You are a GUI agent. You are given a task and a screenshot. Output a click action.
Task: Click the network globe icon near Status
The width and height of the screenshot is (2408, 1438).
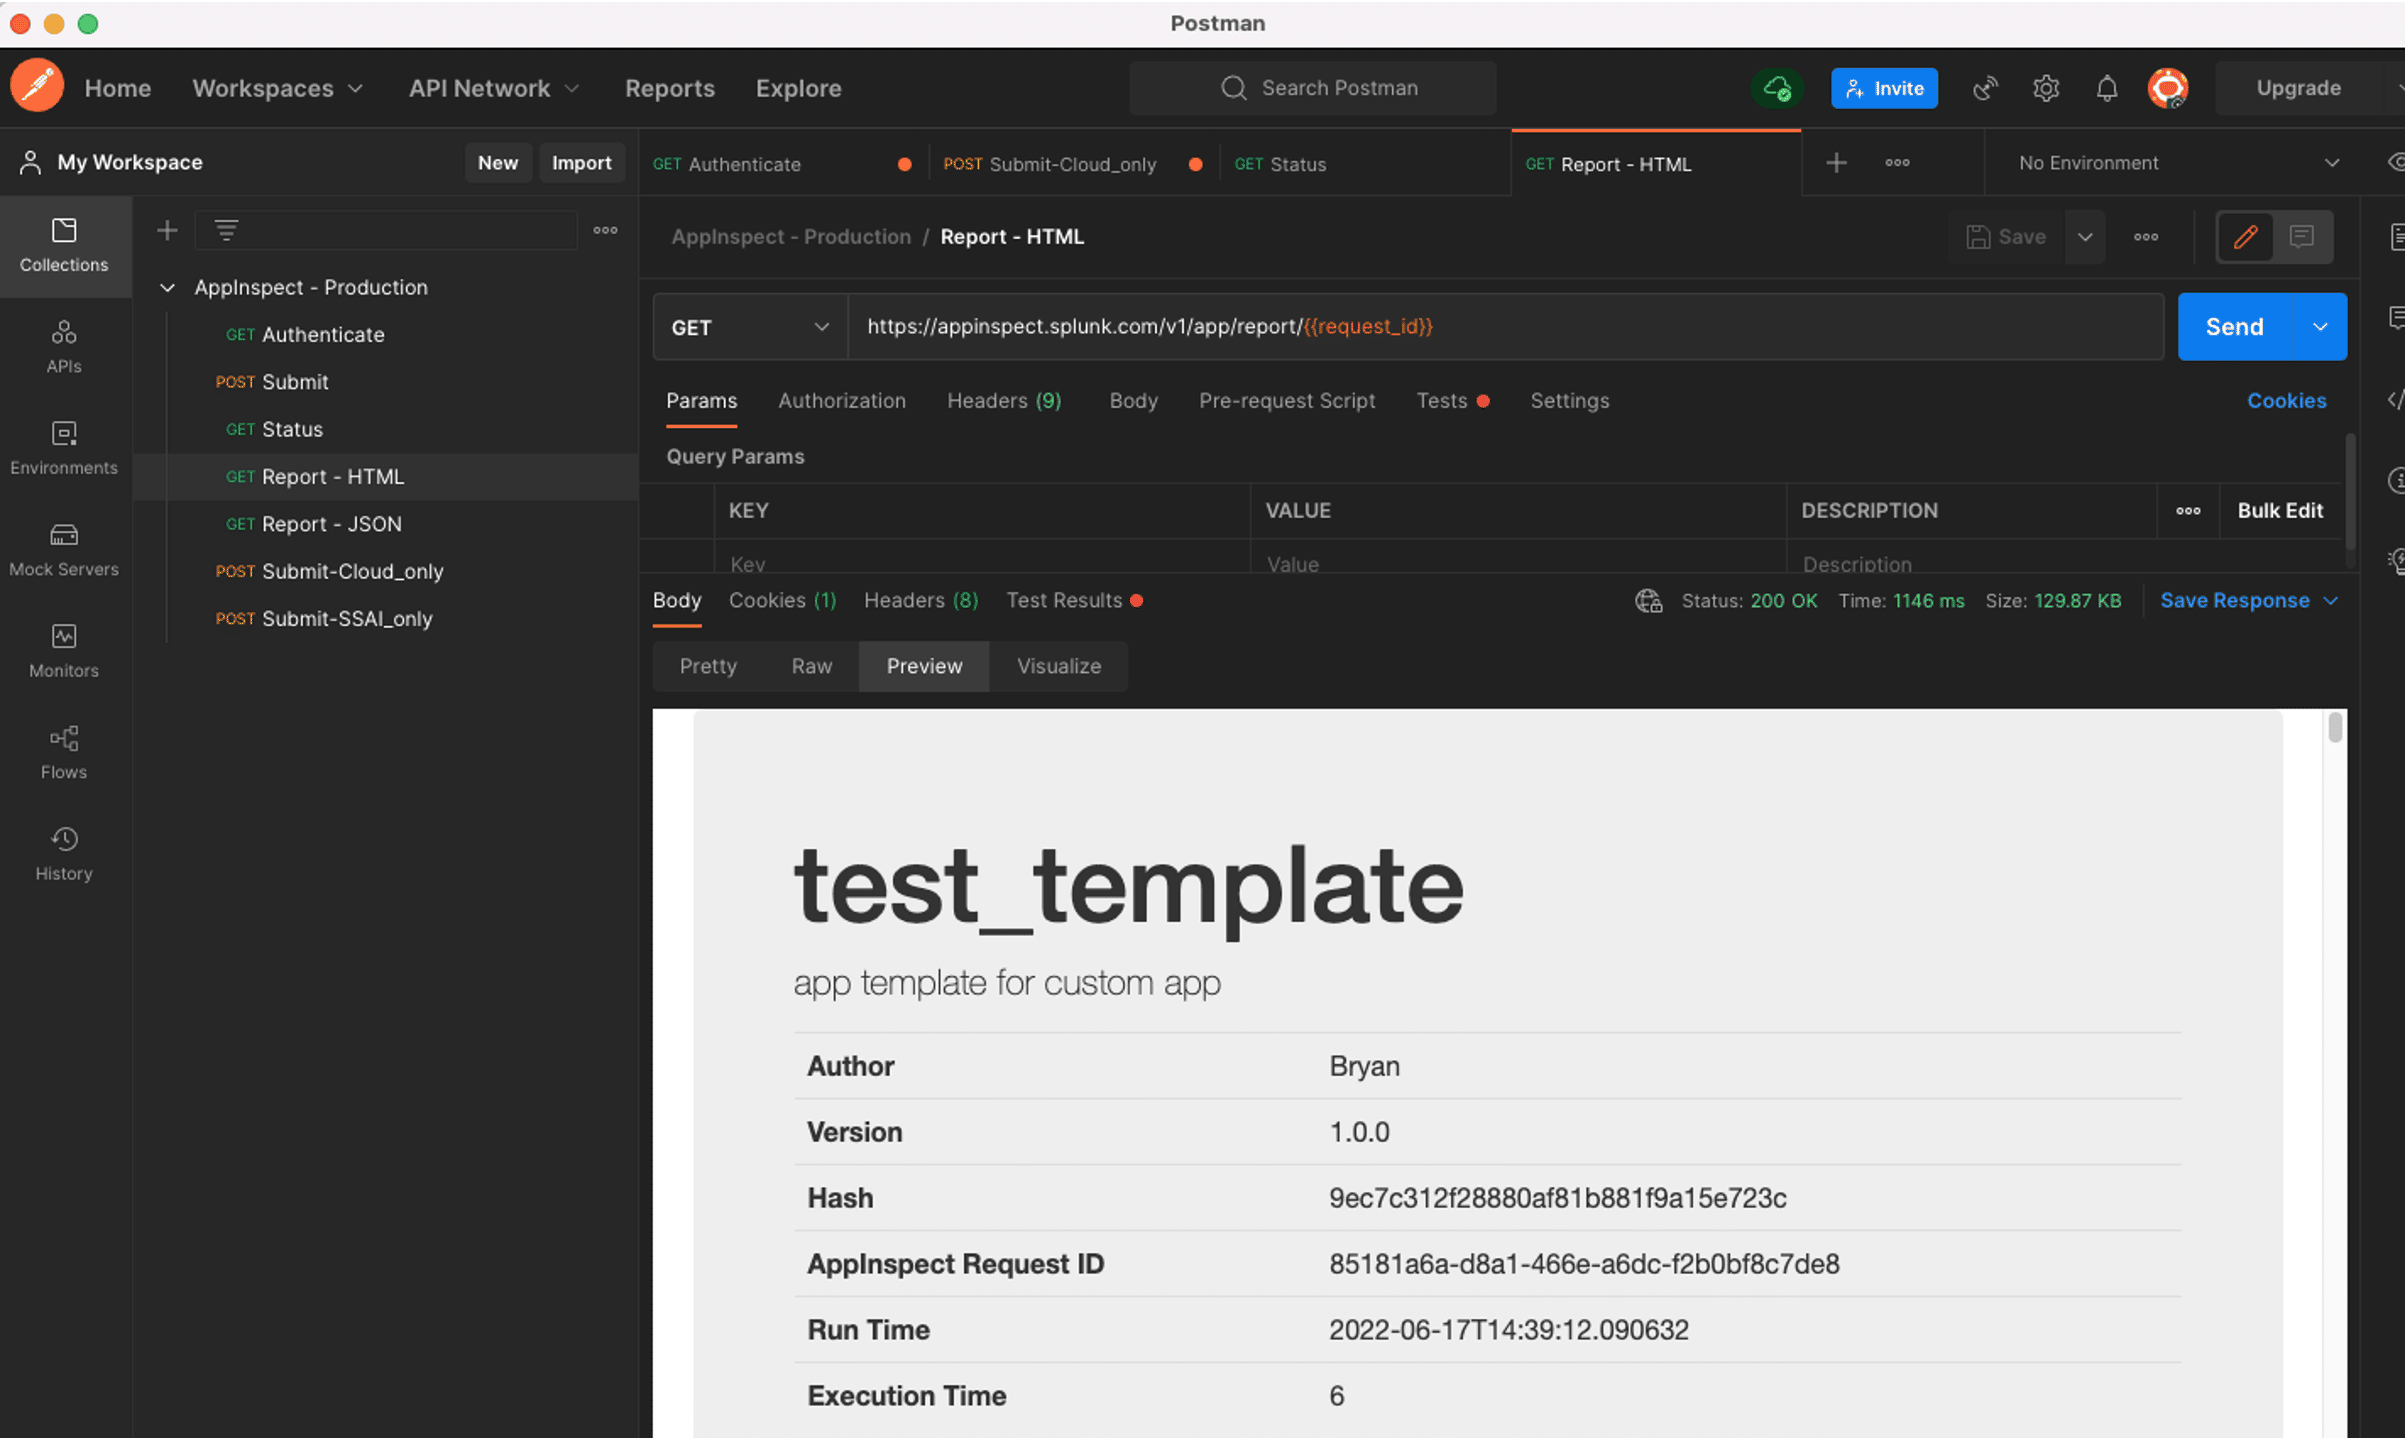[x=1648, y=601]
